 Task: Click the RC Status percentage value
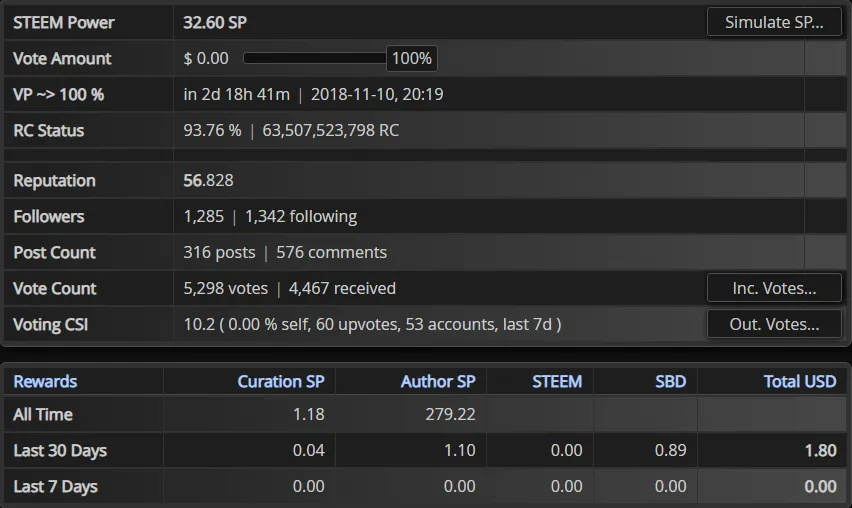(212, 130)
